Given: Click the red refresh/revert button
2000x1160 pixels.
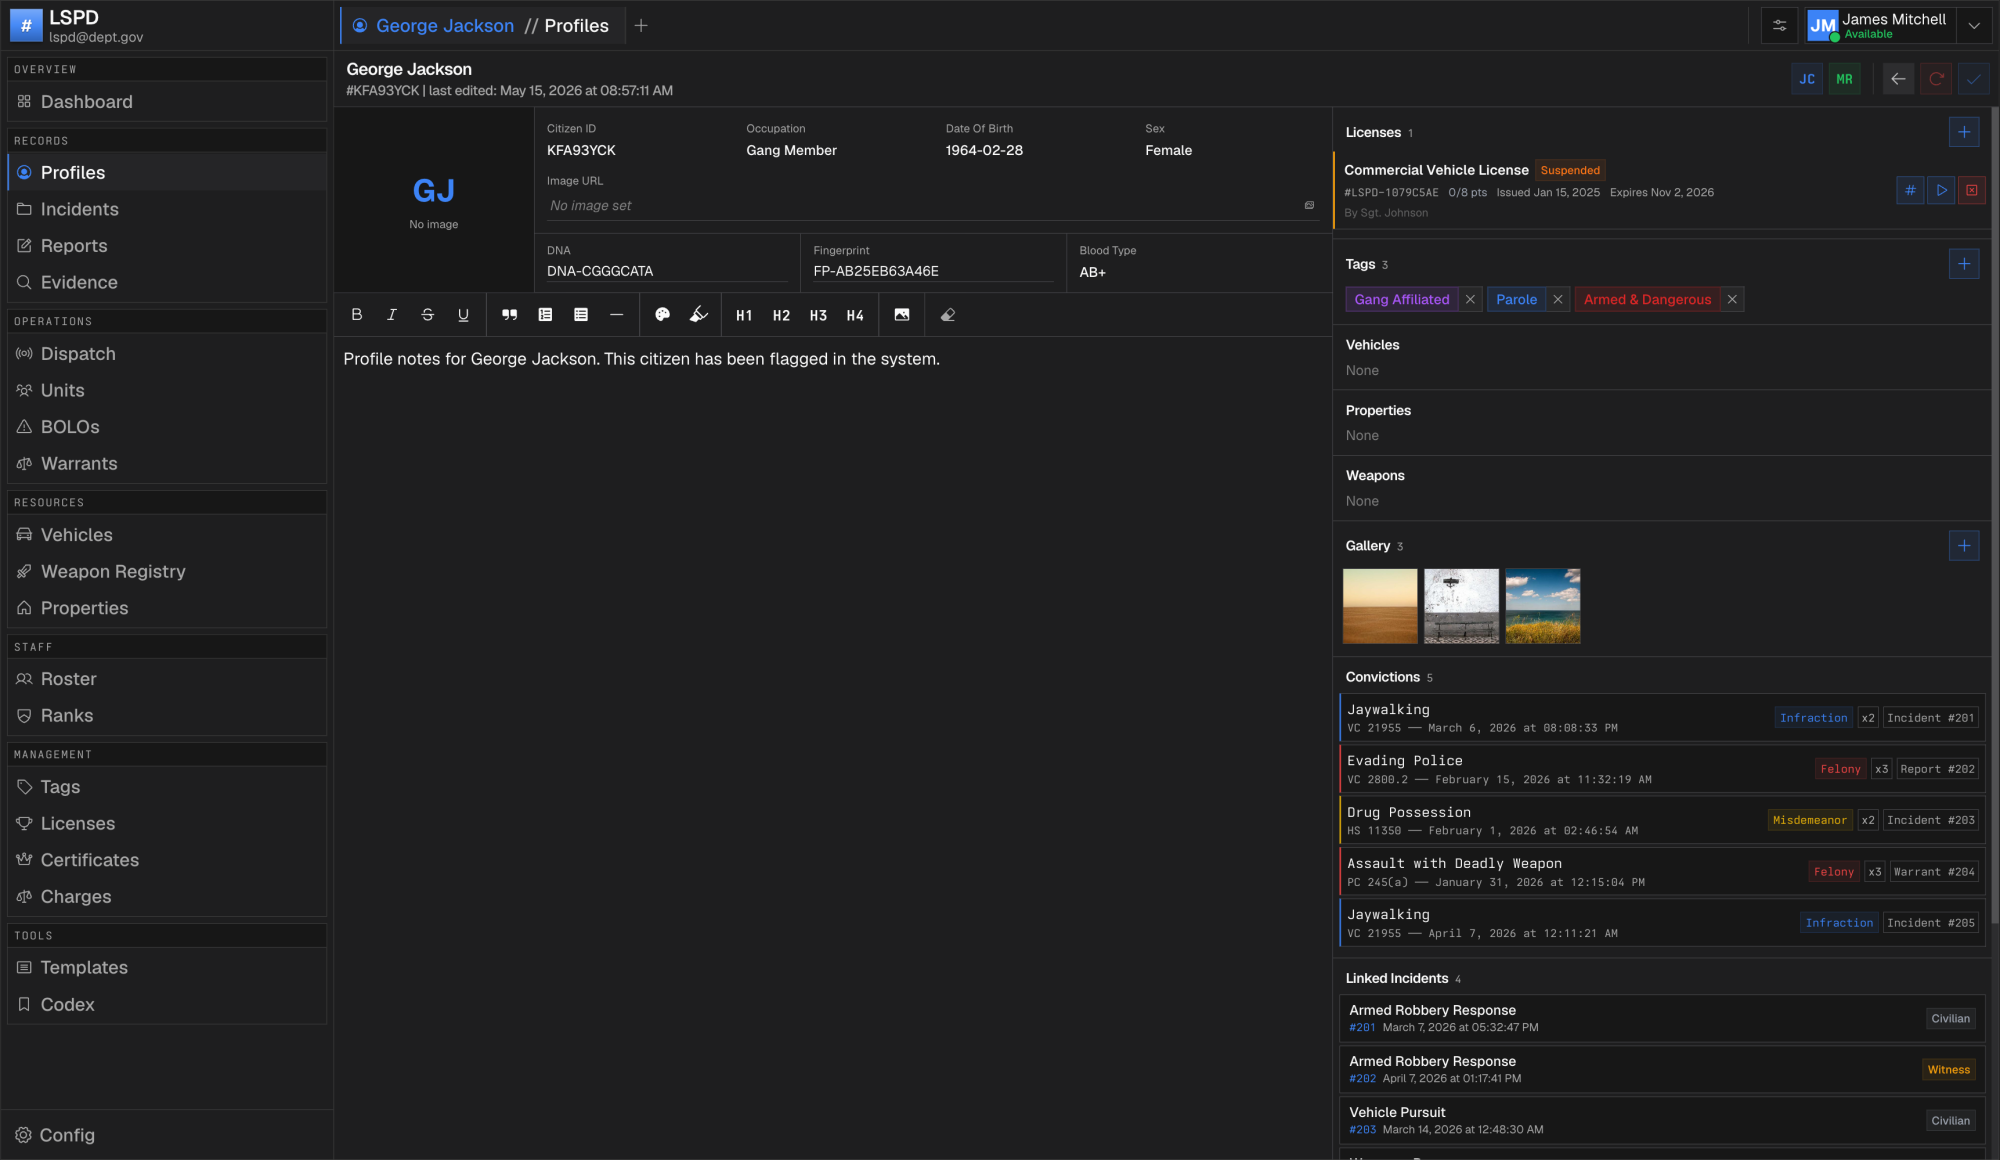Looking at the screenshot, I should coord(1936,79).
